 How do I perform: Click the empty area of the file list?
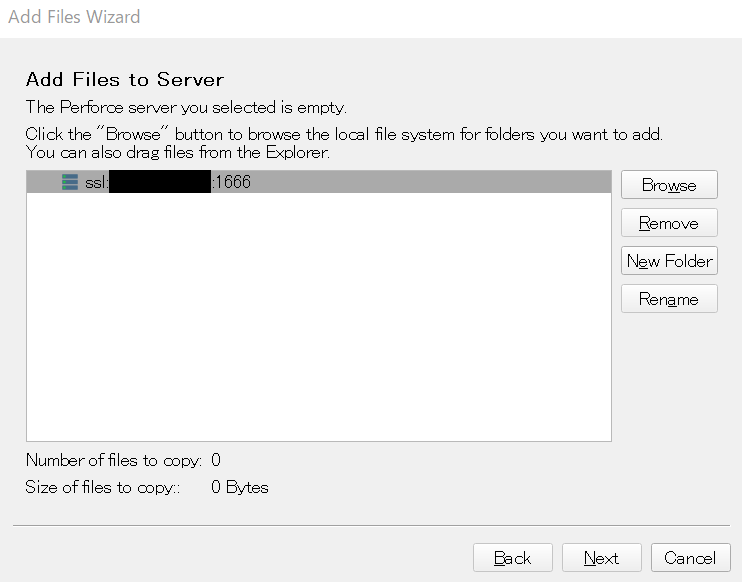[x=318, y=320]
